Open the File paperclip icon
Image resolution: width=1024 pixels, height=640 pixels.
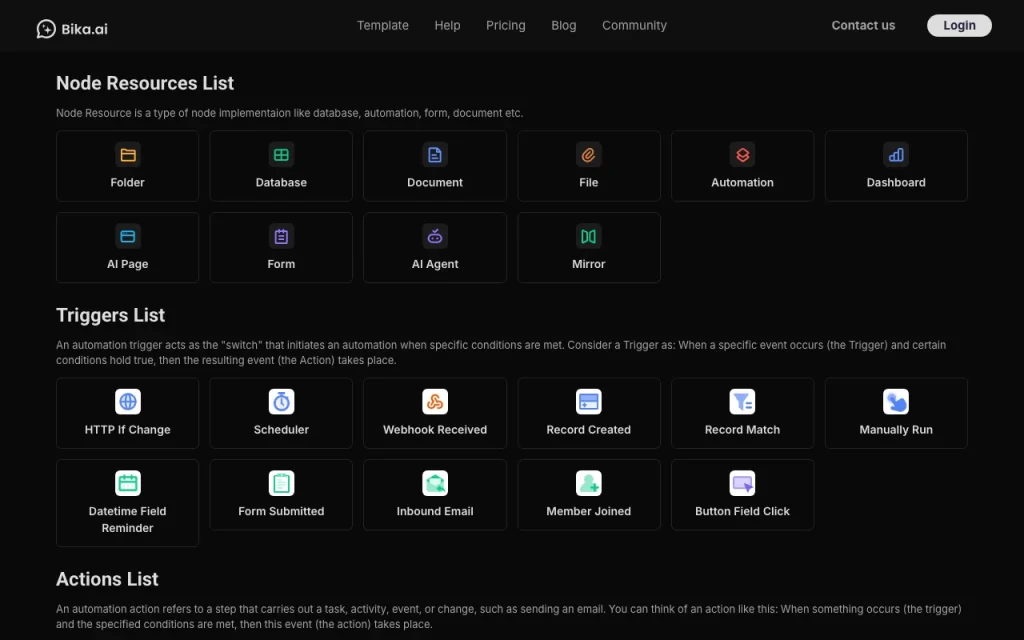coord(588,155)
